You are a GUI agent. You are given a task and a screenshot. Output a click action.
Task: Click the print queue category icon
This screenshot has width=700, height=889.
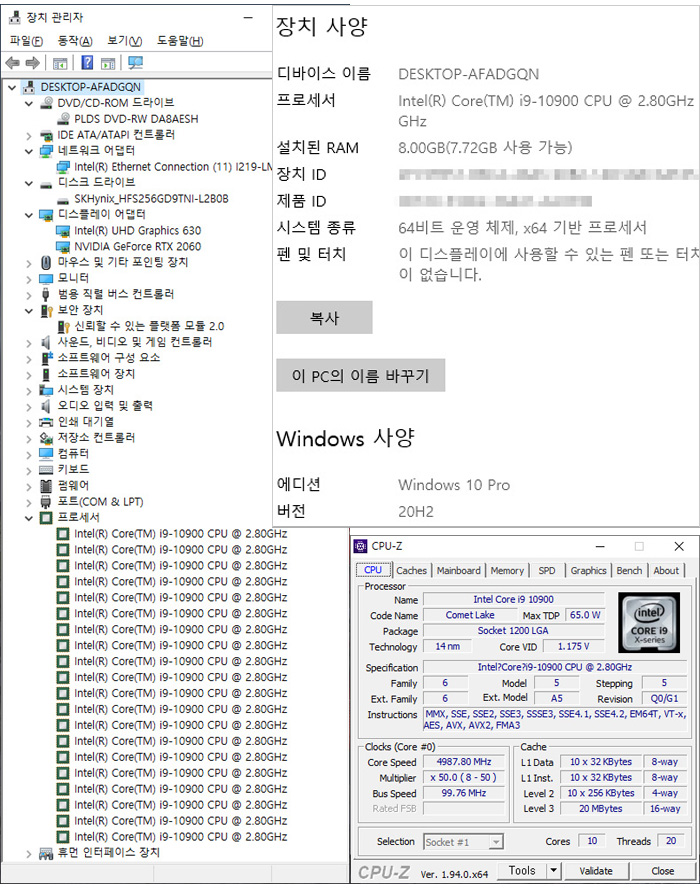tap(46, 422)
